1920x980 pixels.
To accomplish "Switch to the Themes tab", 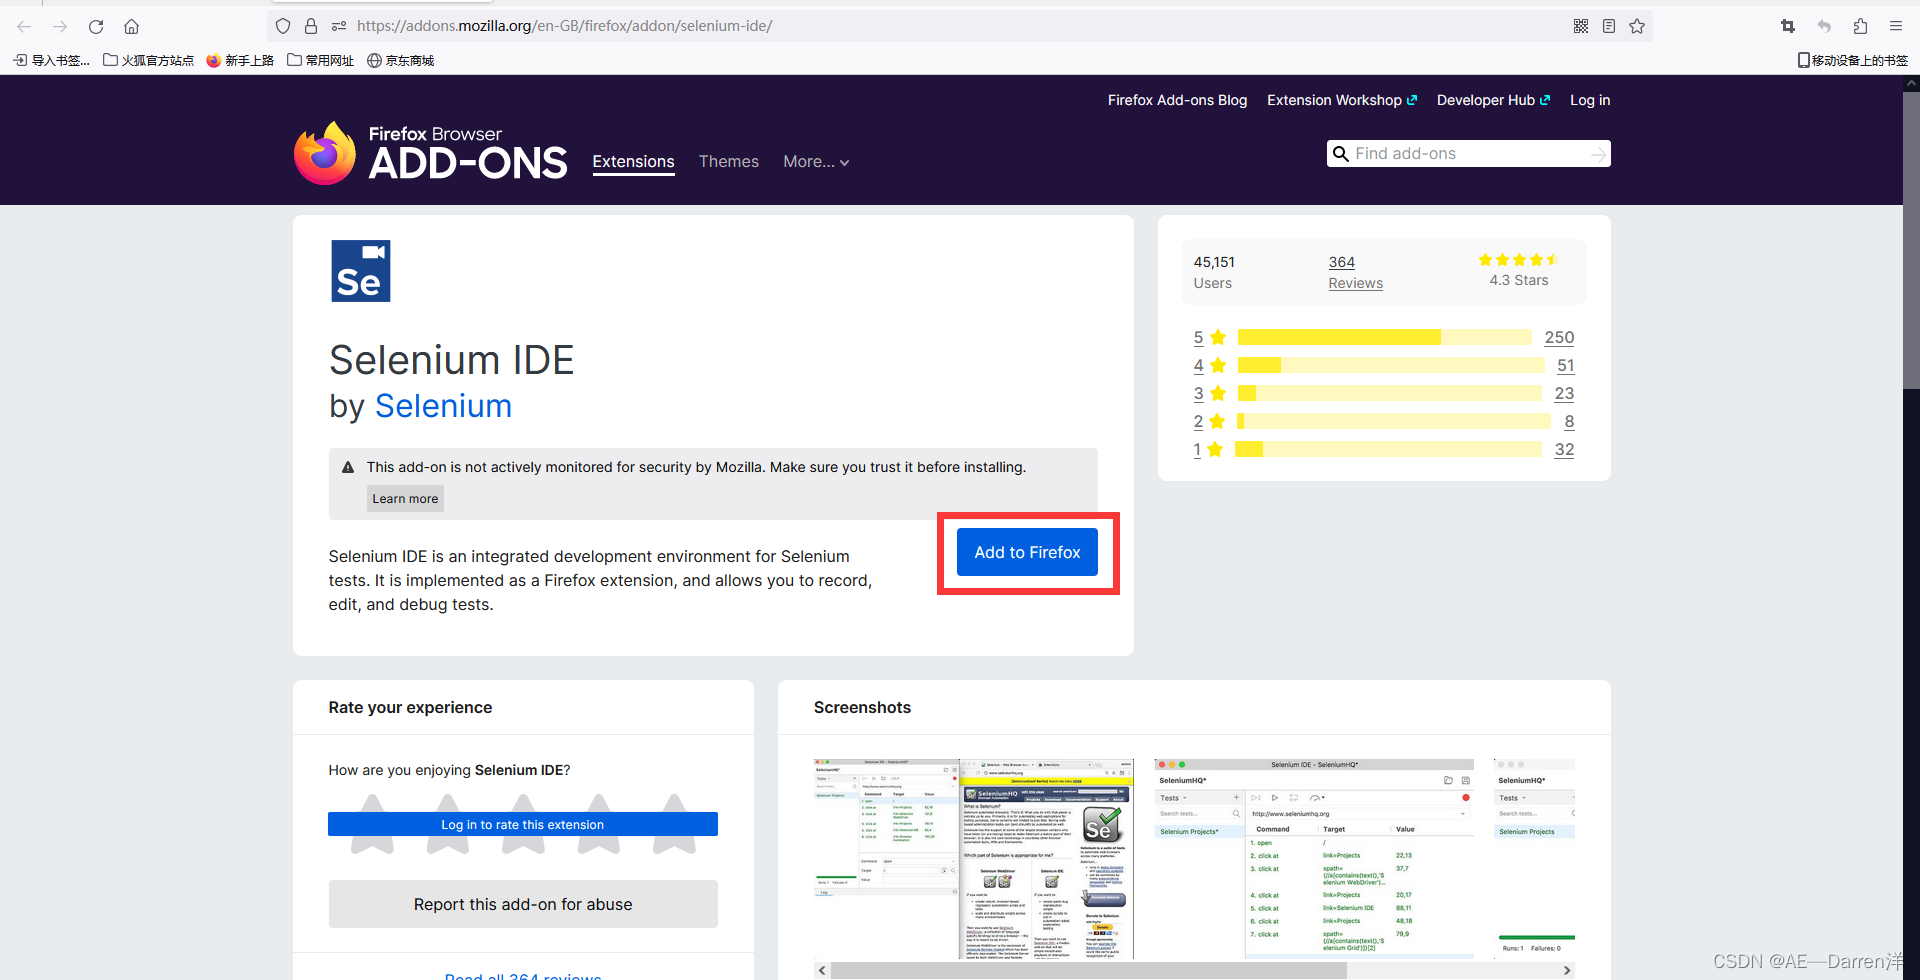I will click(x=729, y=161).
